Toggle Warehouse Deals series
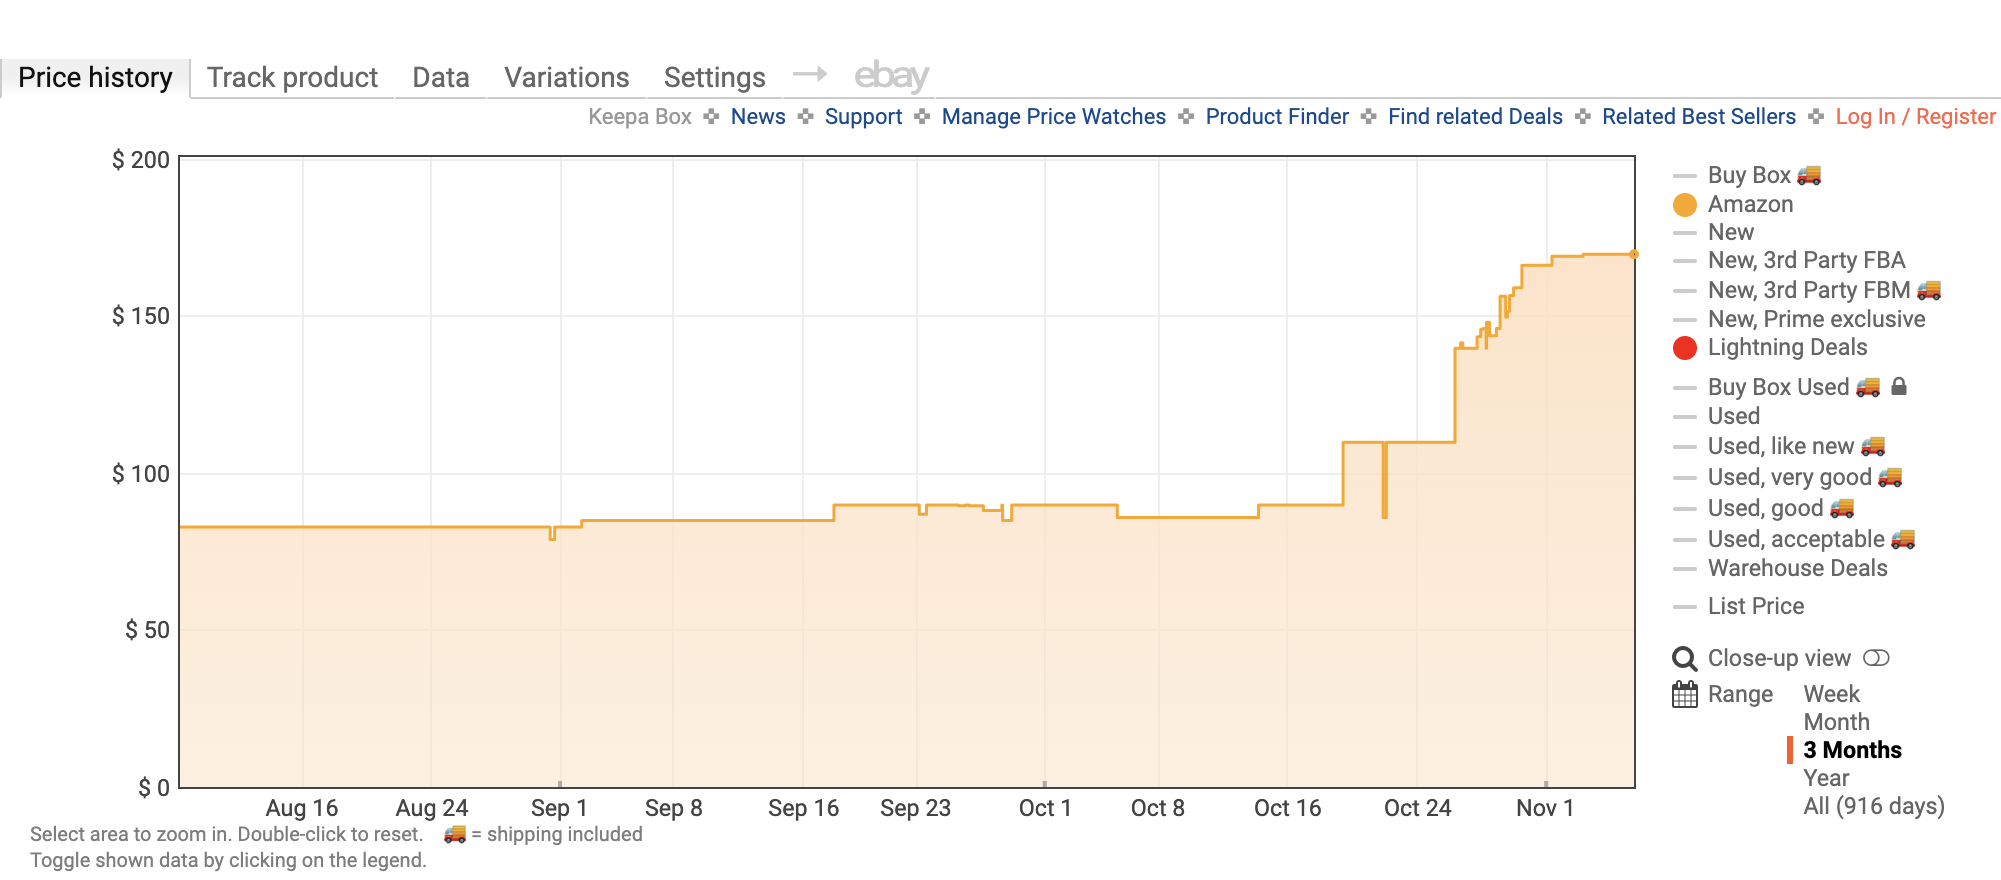This screenshot has width=2001, height=880. [x=1797, y=568]
